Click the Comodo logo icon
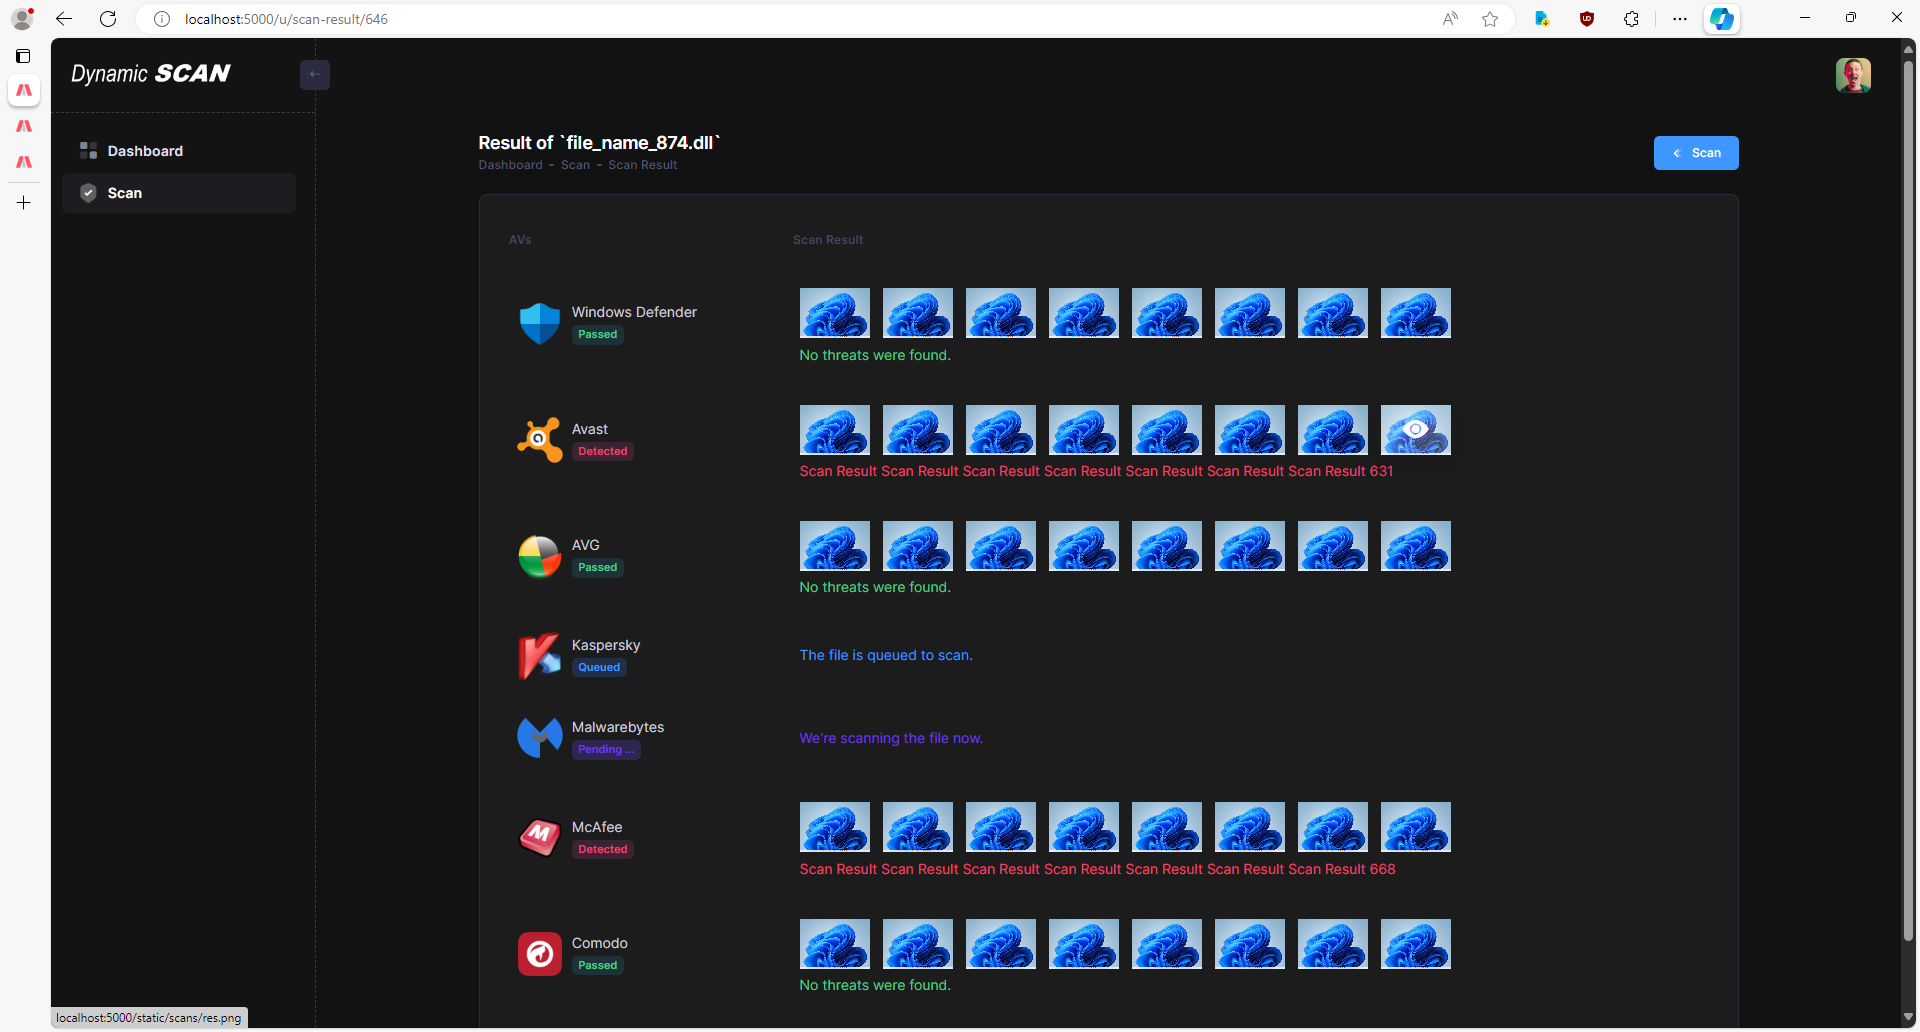 pos(539,954)
